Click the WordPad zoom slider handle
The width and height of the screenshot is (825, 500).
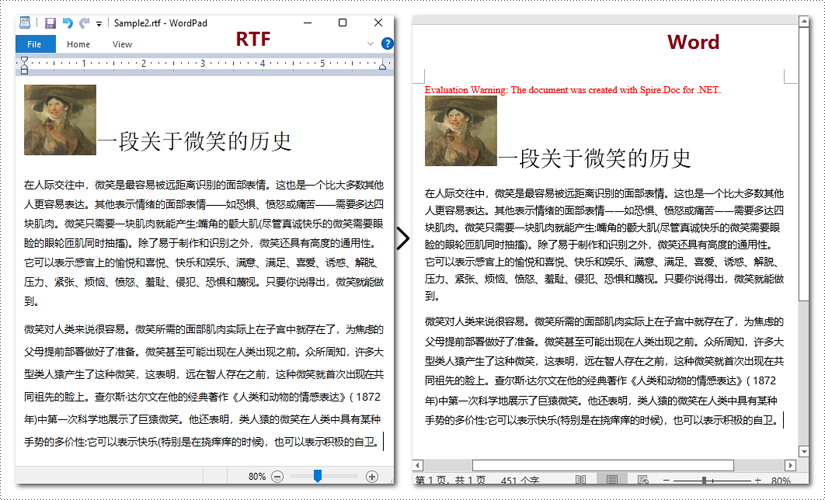click(x=317, y=476)
